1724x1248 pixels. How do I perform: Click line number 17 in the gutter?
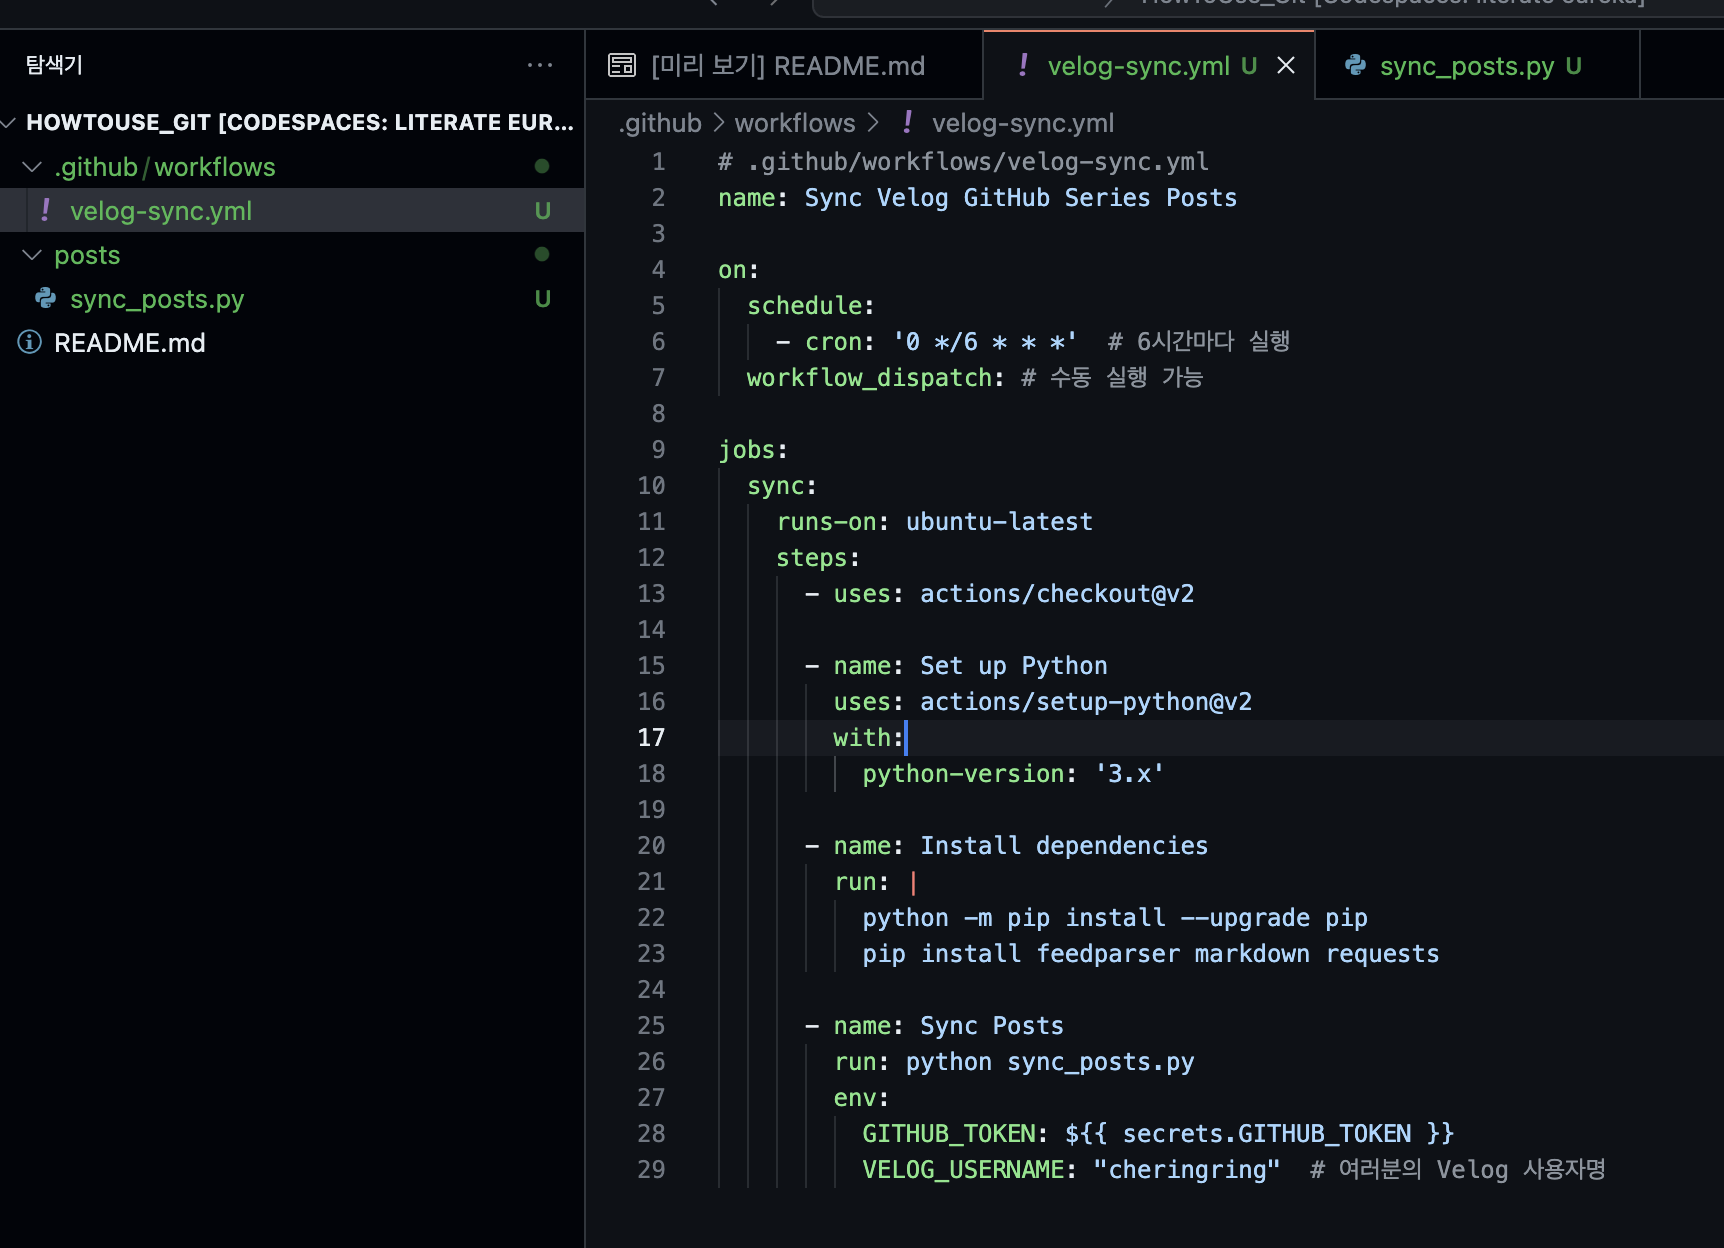(x=651, y=737)
